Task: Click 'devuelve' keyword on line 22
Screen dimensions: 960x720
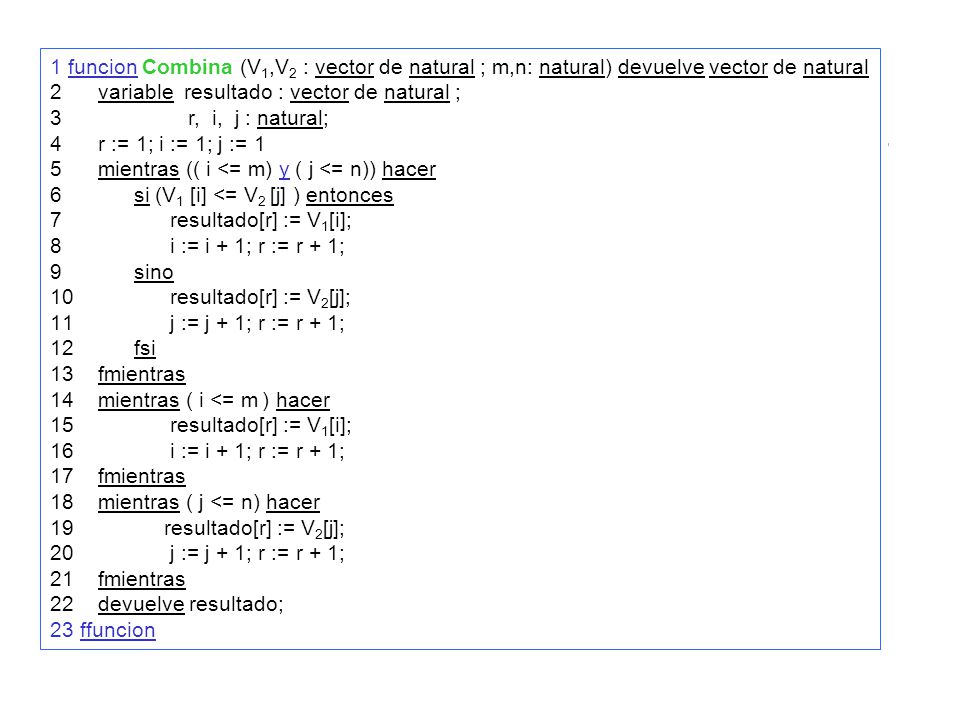Action: click(x=141, y=604)
